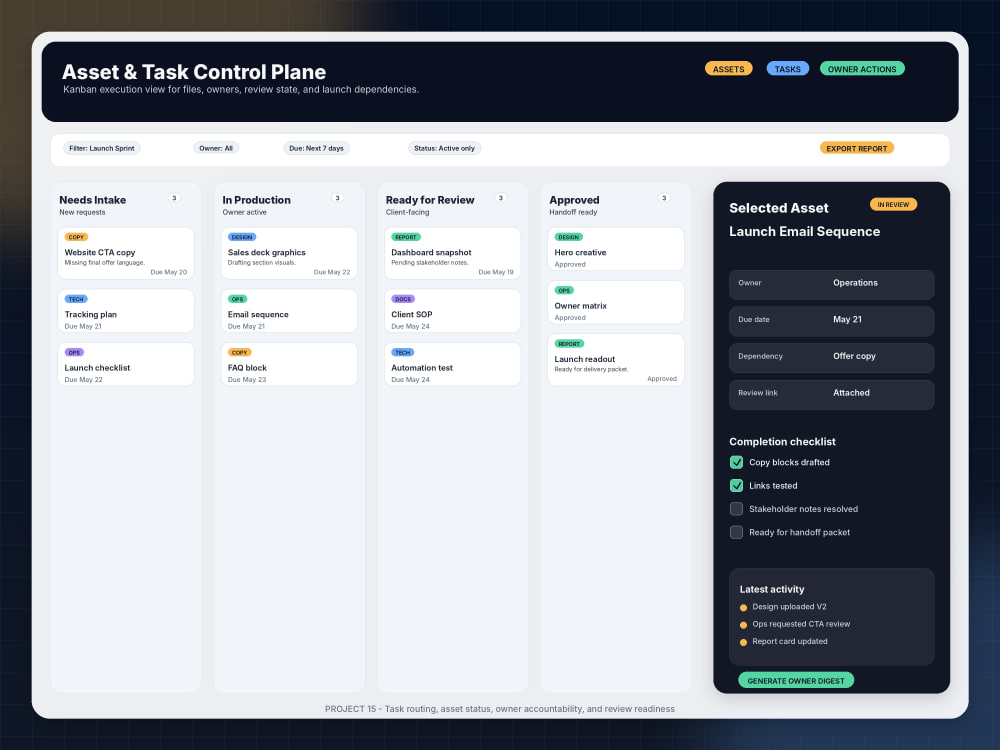Click the EXPORT REPORT button

[857, 148]
